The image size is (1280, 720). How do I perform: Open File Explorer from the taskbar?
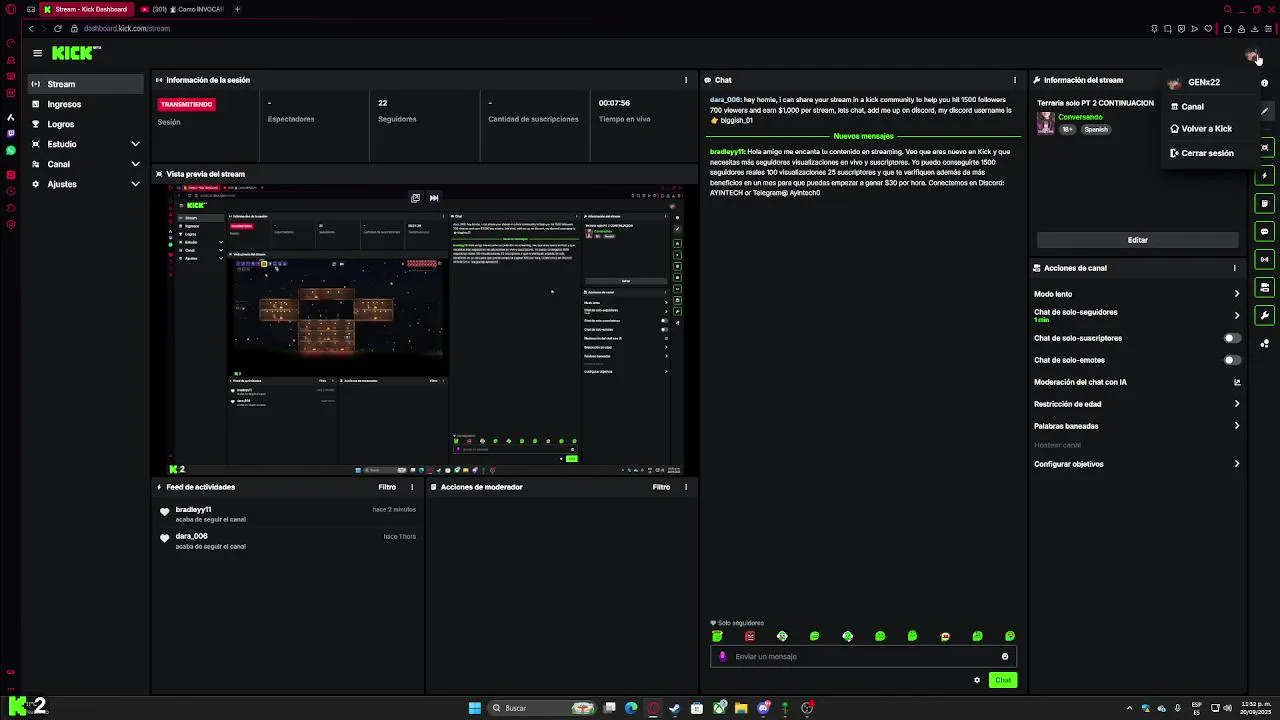coord(741,708)
